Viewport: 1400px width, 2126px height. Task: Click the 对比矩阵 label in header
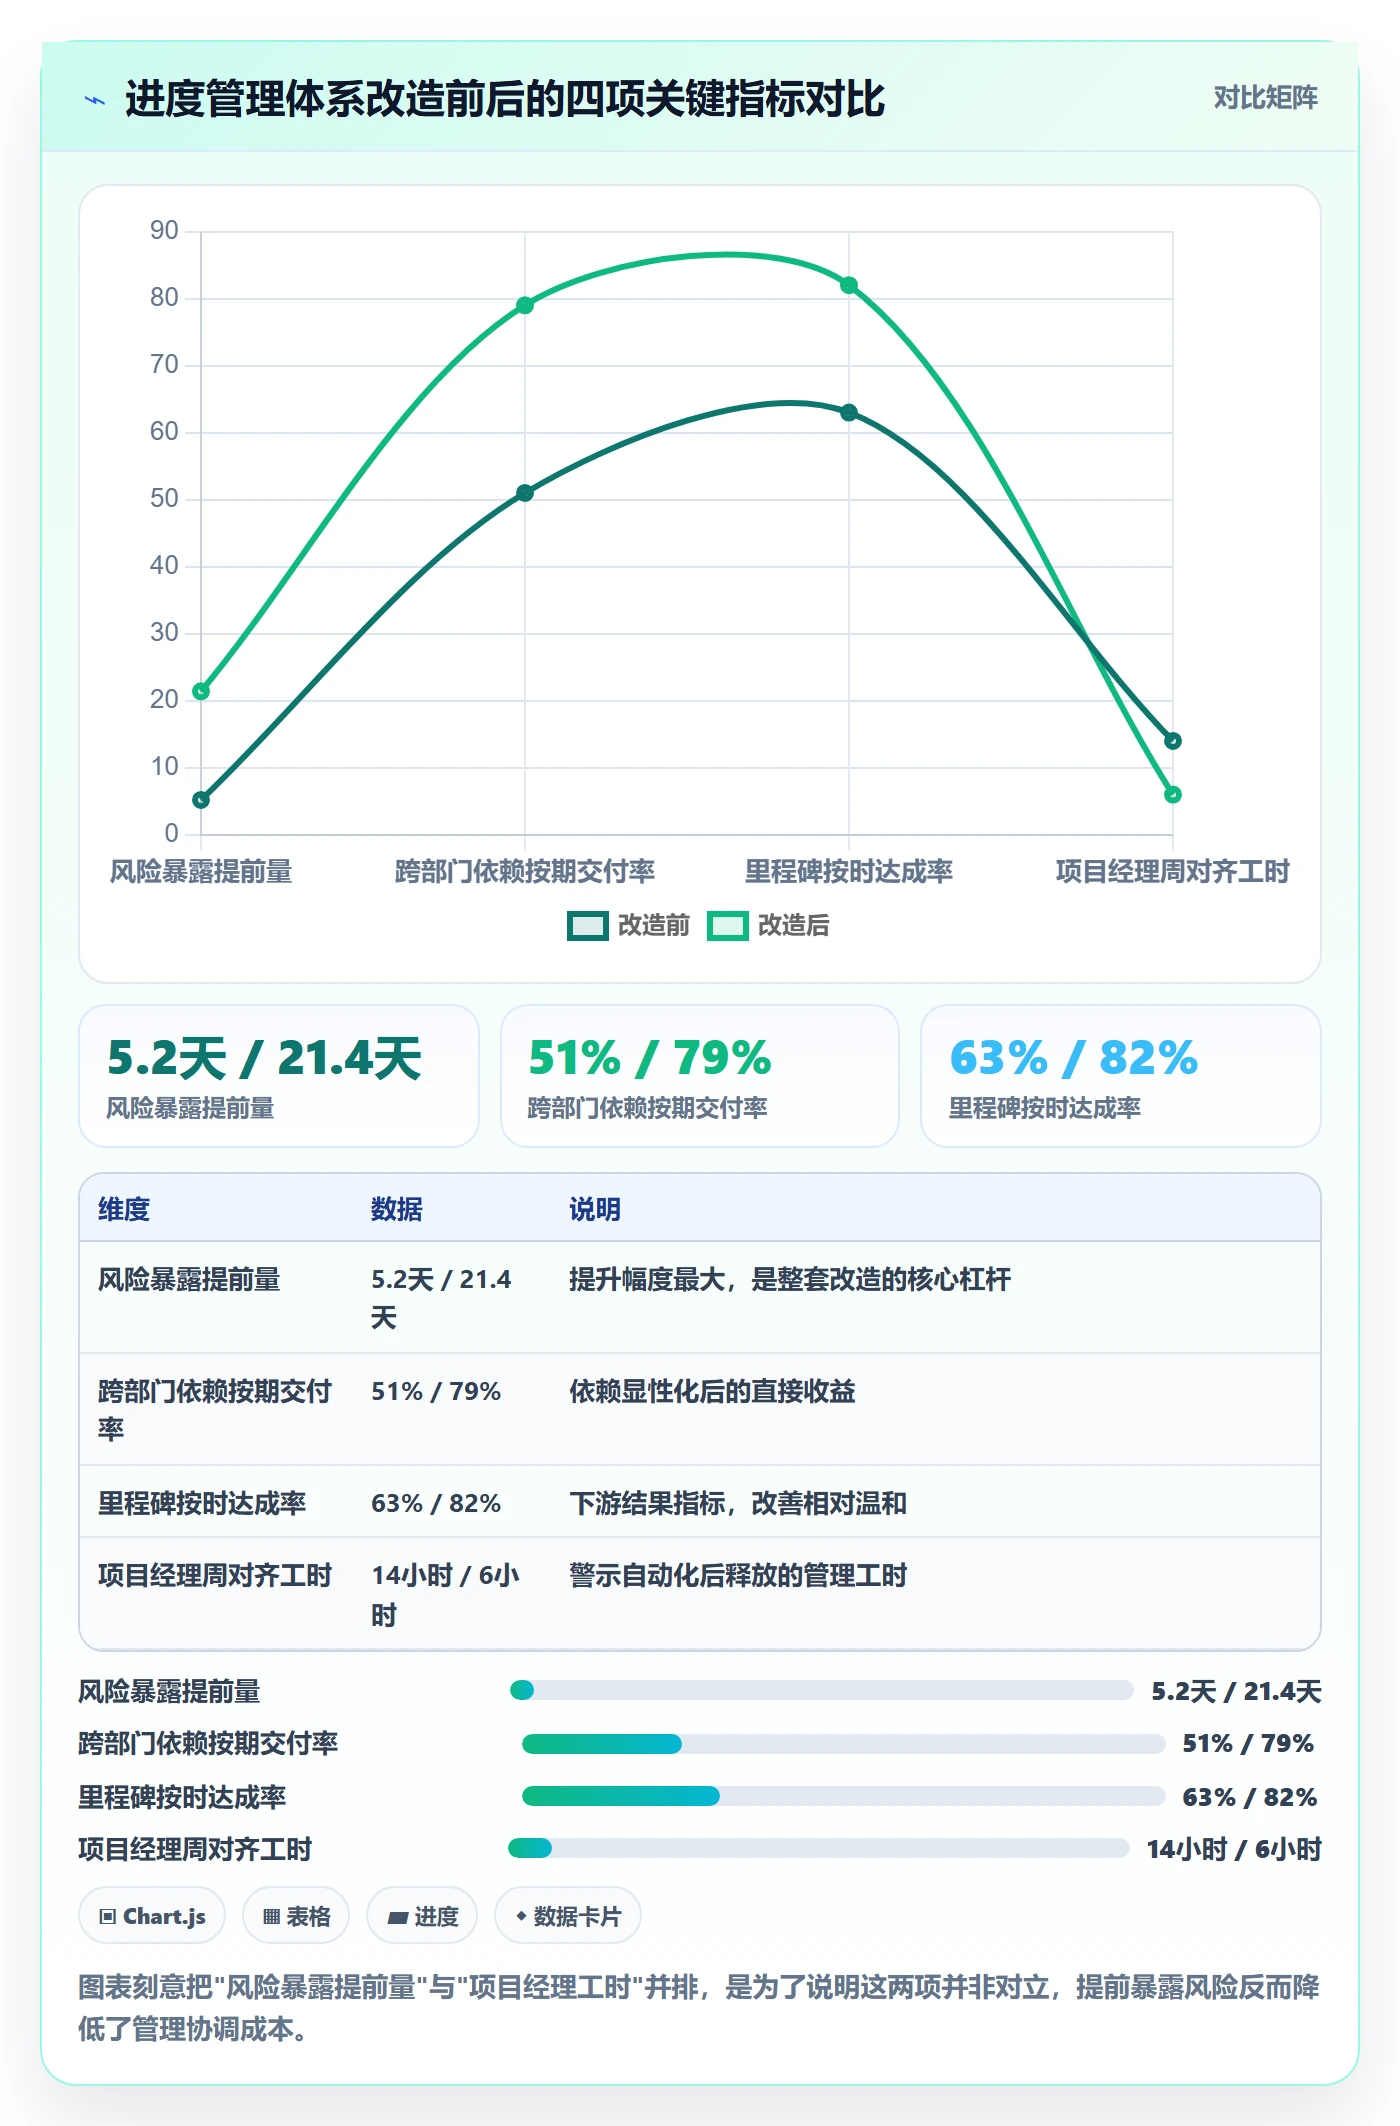tap(1265, 98)
